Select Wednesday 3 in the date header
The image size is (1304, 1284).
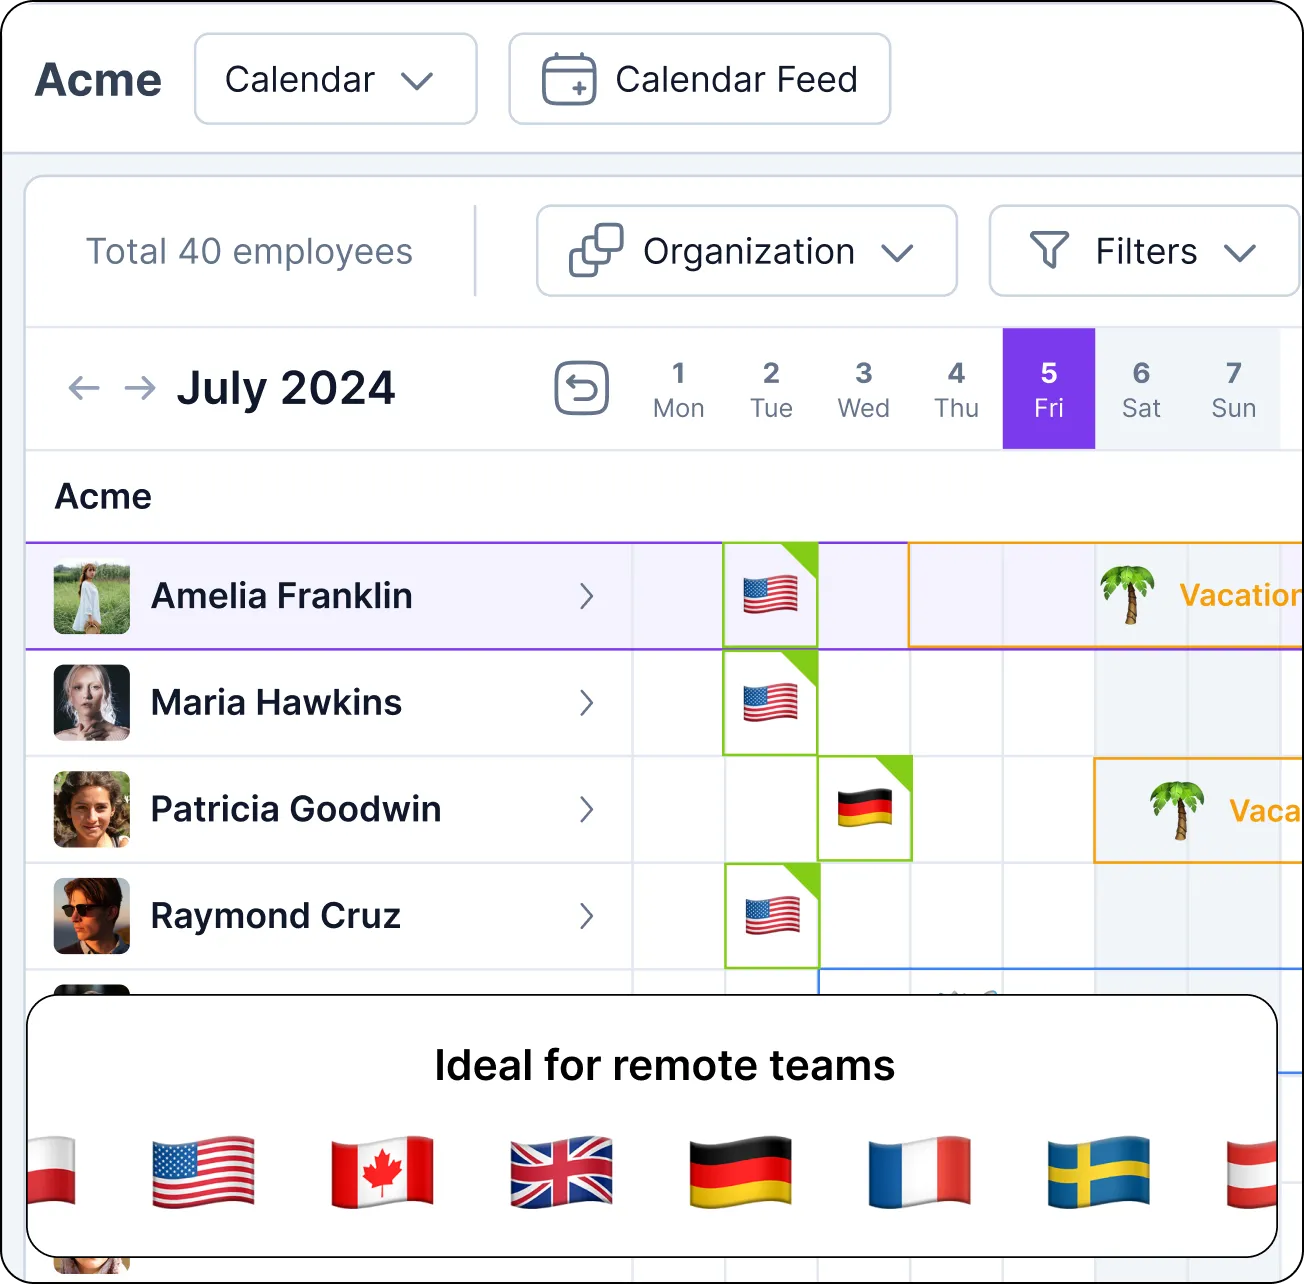(864, 389)
